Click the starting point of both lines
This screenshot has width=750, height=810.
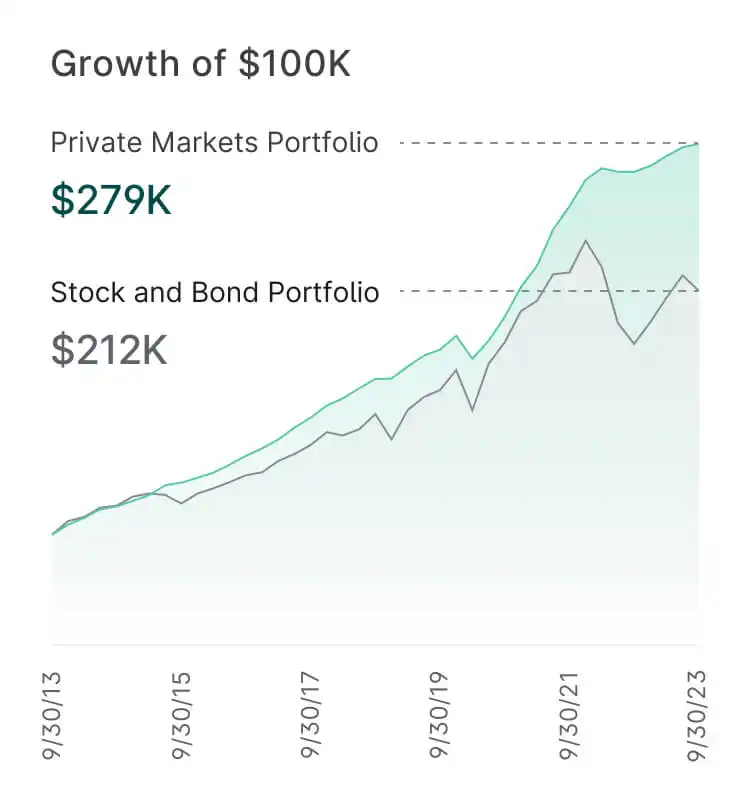[x=53, y=535]
